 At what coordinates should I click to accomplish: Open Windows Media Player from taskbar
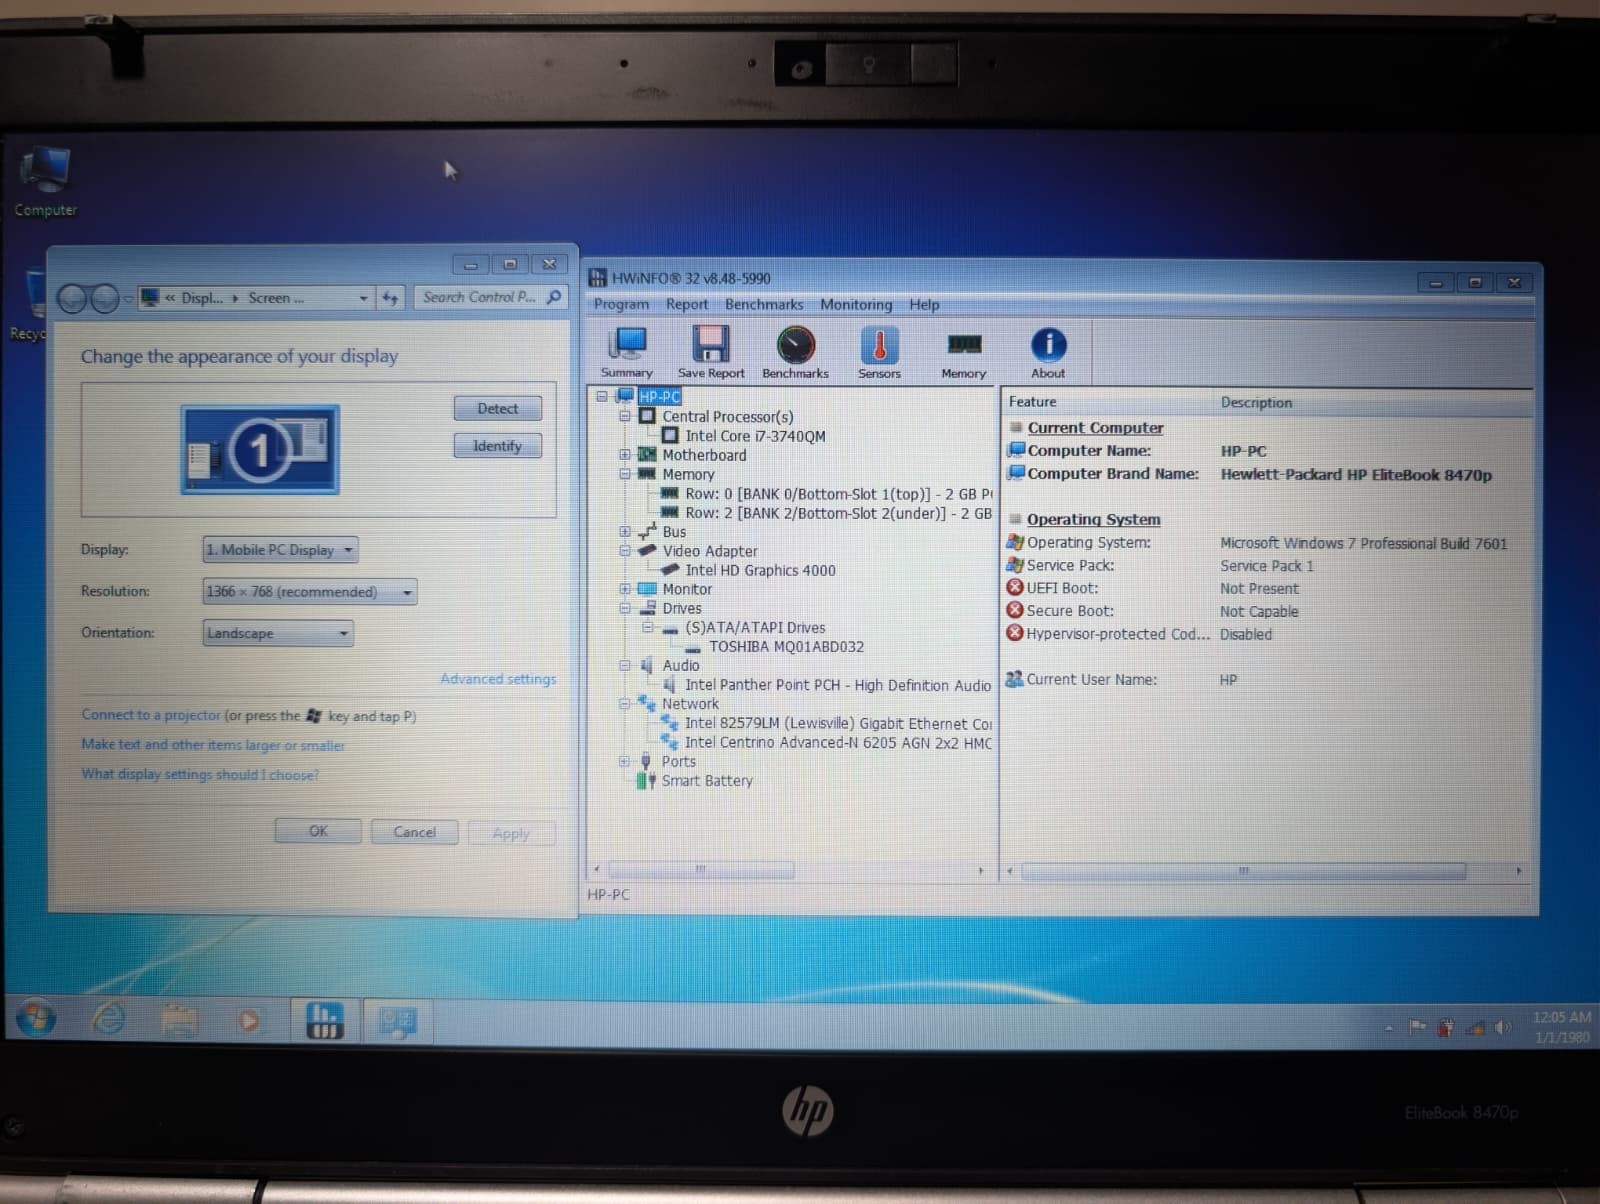click(249, 1021)
